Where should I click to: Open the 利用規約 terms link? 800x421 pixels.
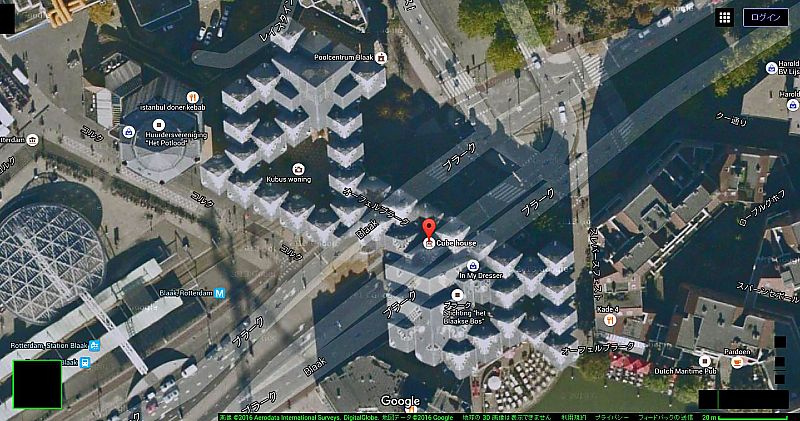pyautogui.click(x=573, y=417)
